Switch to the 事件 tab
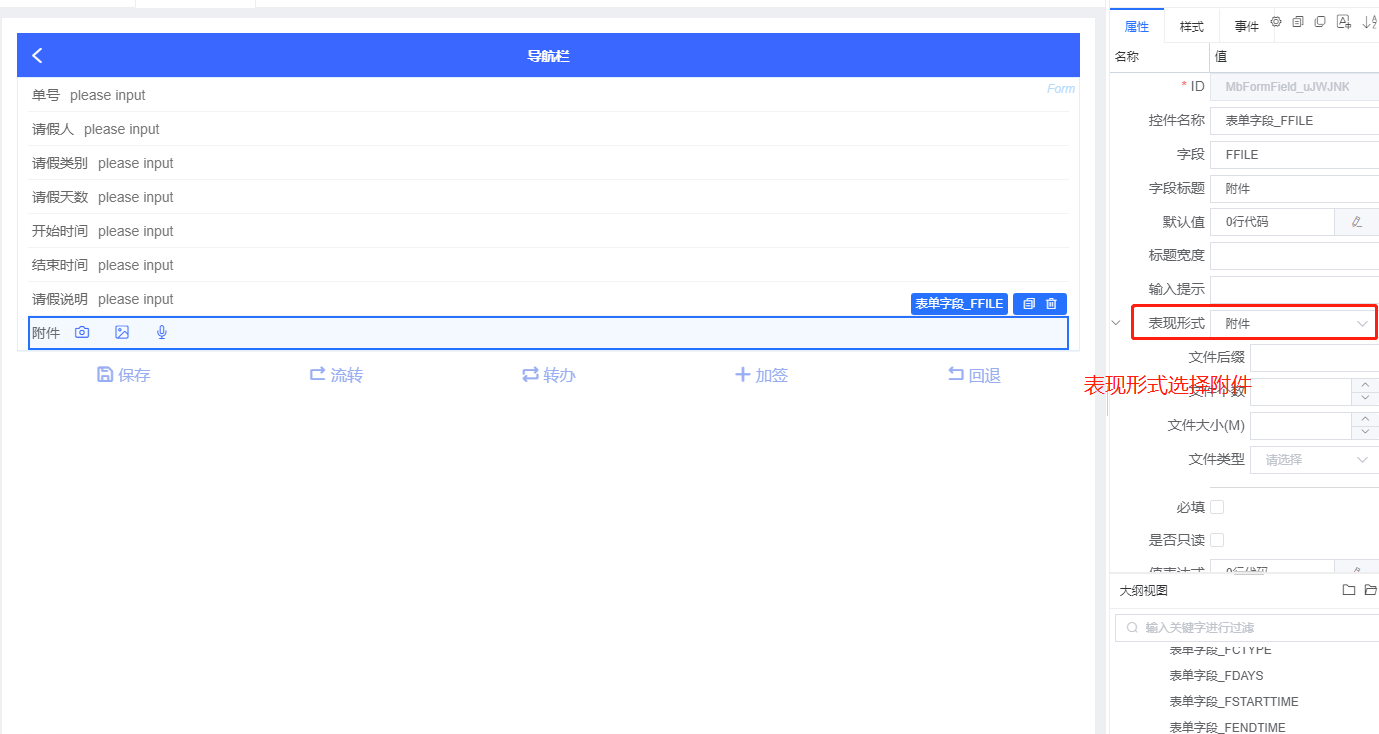 (1246, 27)
